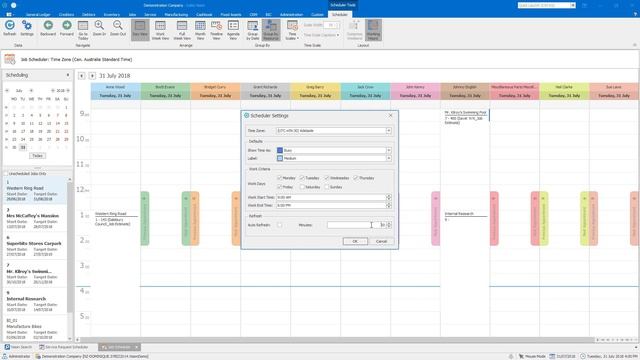The width and height of the screenshot is (640, 360).
Task: Close the Scheduler Settings dialog
Action: pyautogui.click(x=391, y=116)
